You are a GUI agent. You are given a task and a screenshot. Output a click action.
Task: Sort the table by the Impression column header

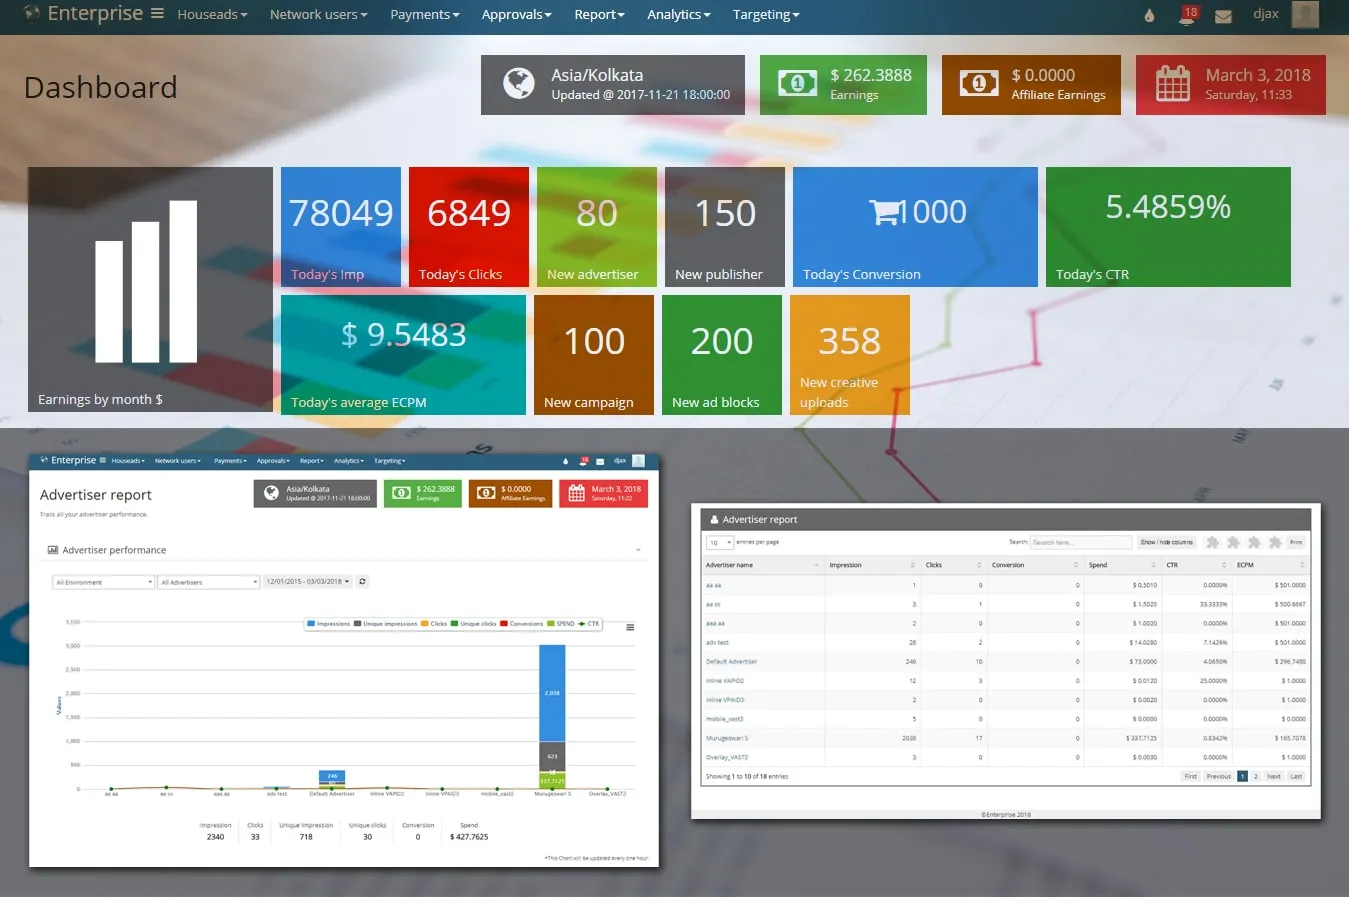872,565
